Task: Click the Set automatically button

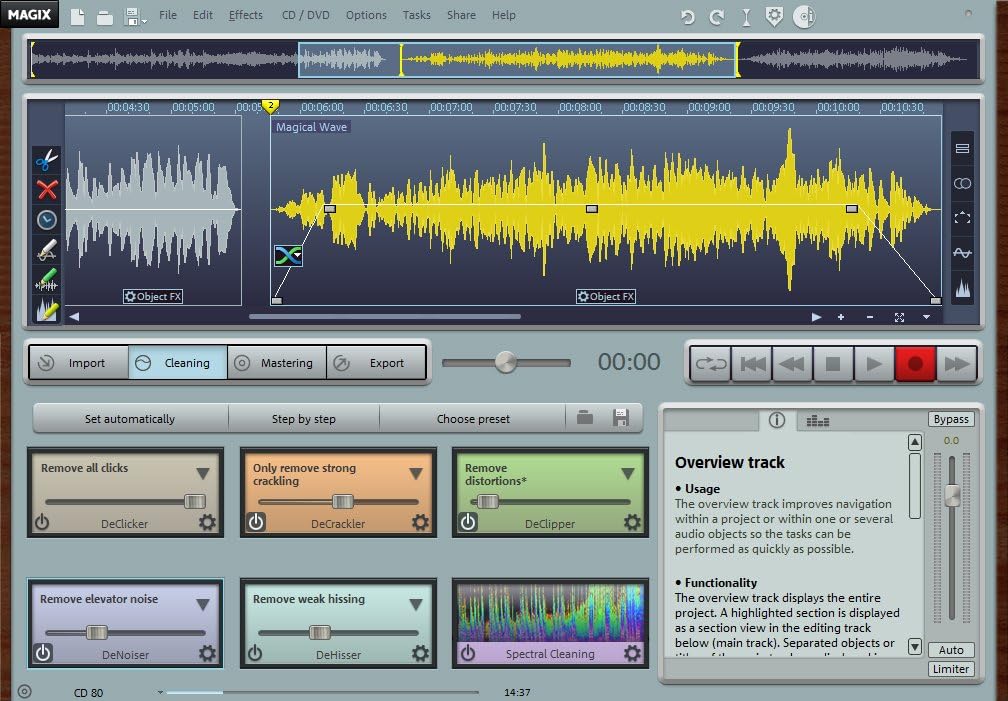Action: click(130, 418)
